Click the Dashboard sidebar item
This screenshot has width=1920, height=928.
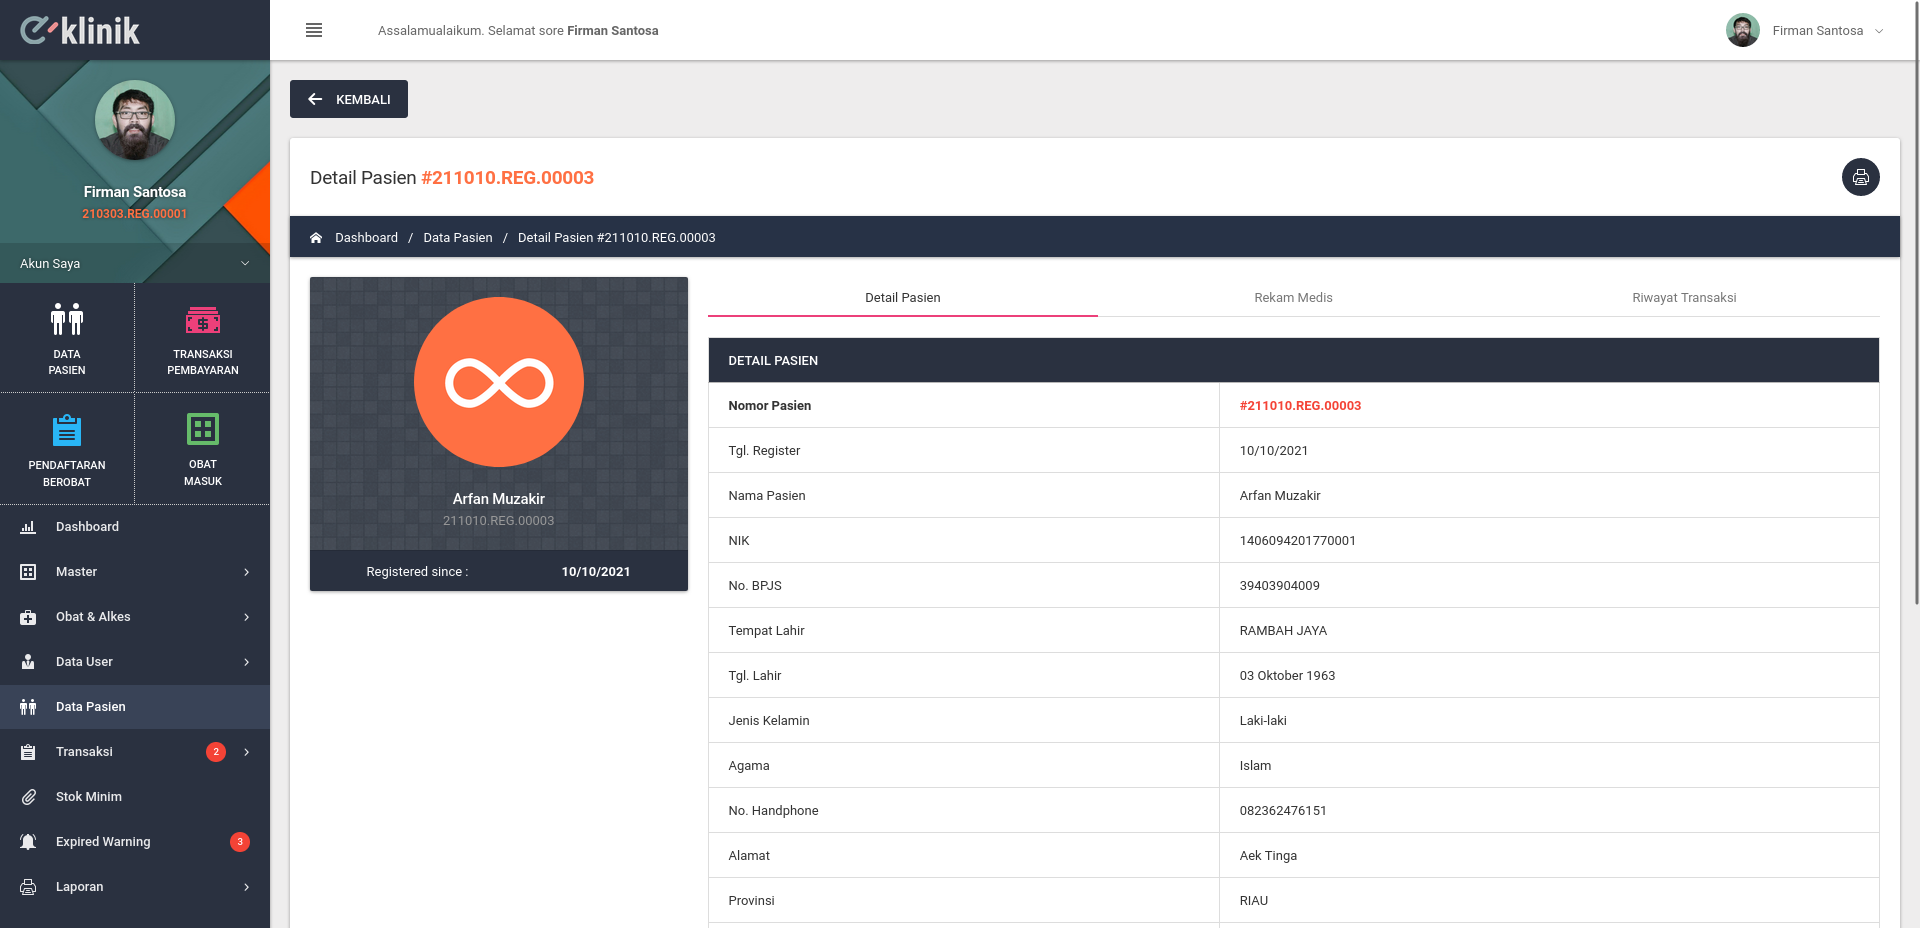(135, 527)
